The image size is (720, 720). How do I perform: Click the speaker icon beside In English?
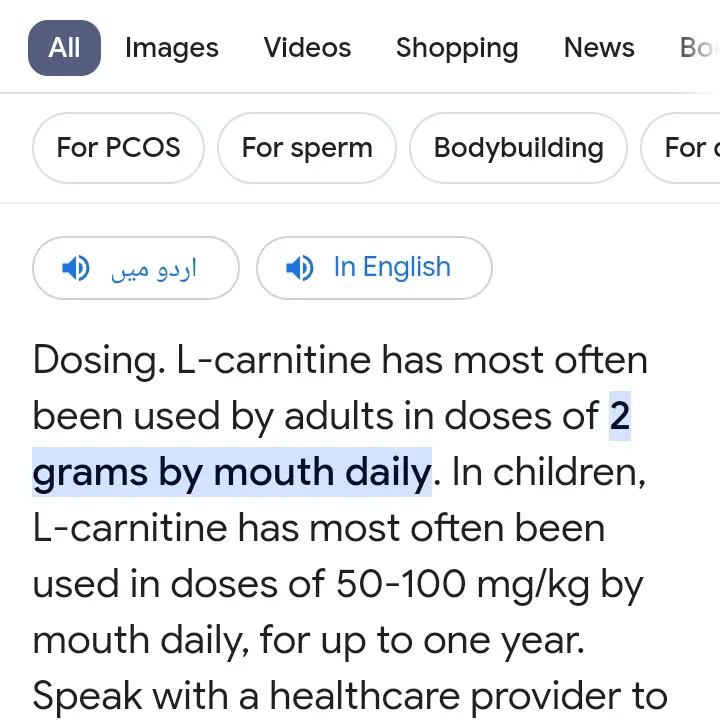pyautogui.click(x=299, y=268)
